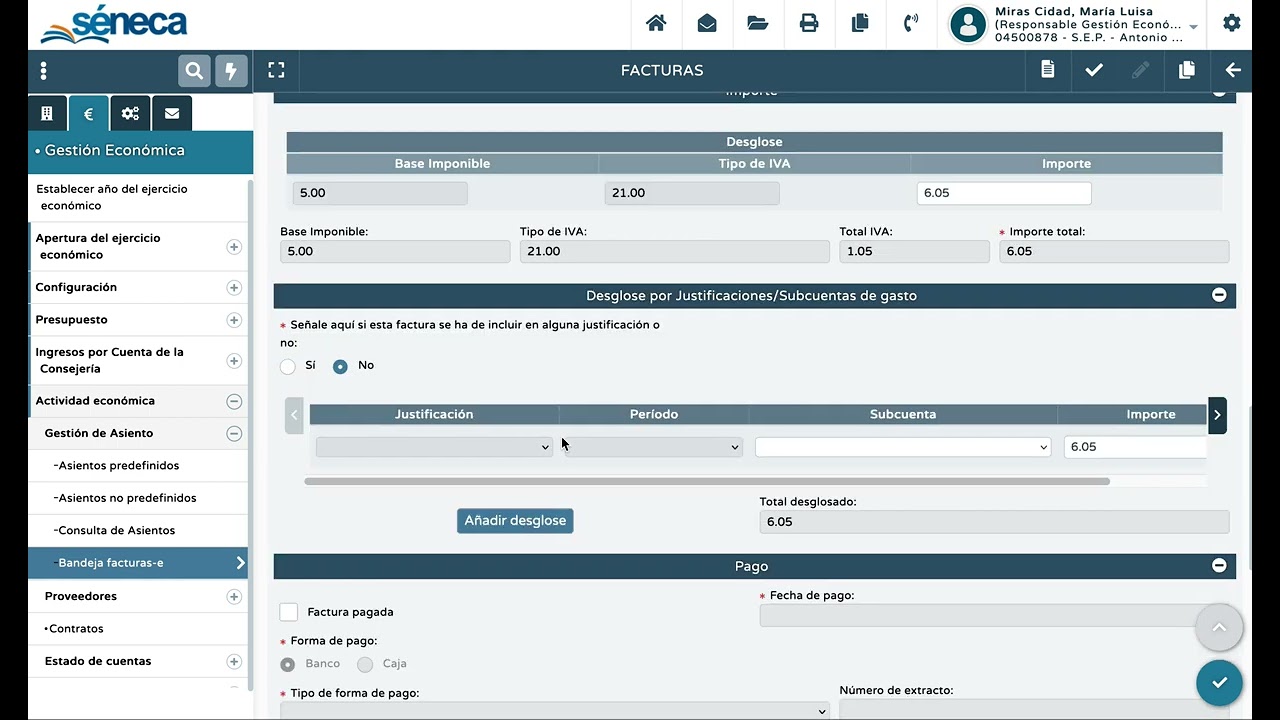Open the folder icon in top bar
1280x720 pixels.
(x=758, y=23)
